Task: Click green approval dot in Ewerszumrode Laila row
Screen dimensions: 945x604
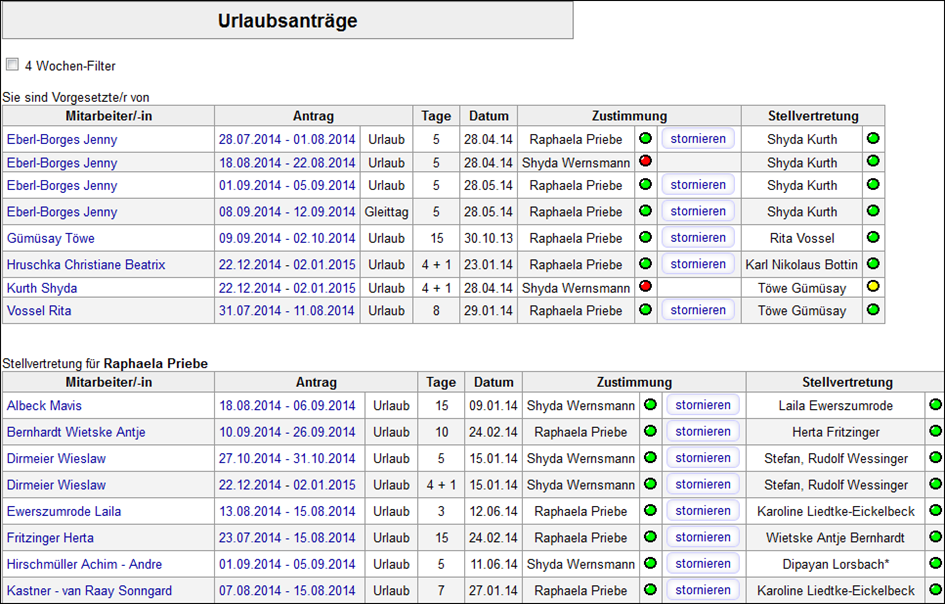Action: point(650,510)
